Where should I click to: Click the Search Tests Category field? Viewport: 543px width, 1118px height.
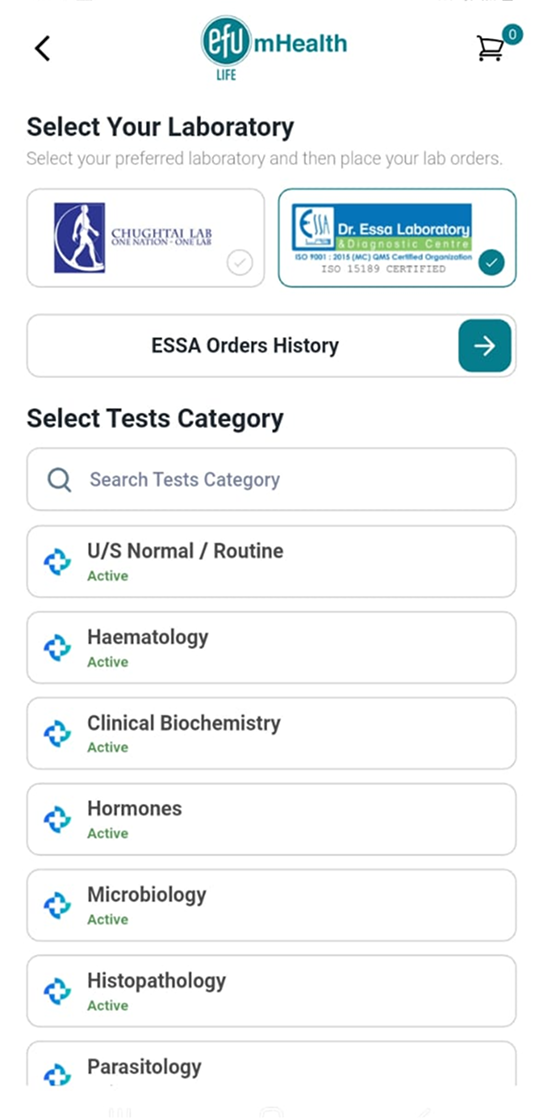coord(272,480)
